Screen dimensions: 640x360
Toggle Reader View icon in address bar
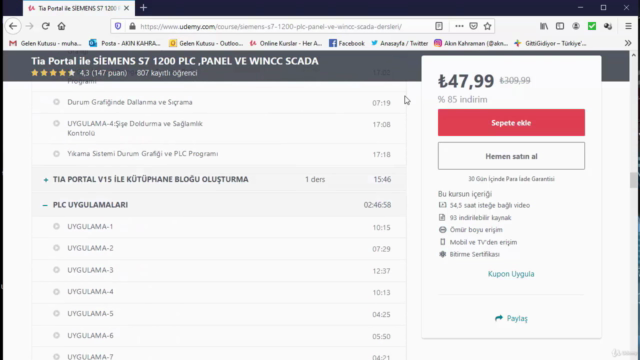click(439, 26)
